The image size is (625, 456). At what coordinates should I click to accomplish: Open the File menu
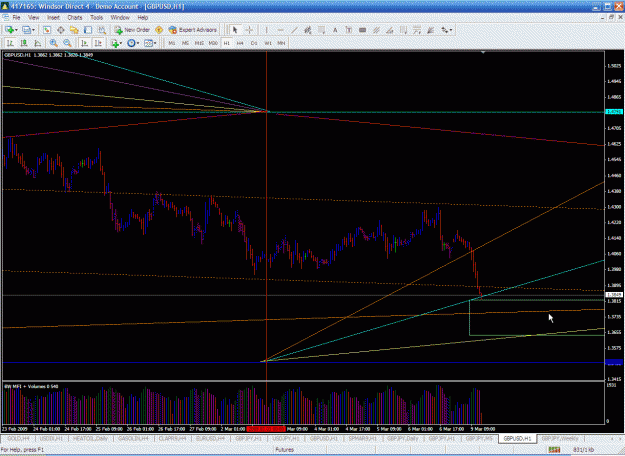[x=16, y=18]
